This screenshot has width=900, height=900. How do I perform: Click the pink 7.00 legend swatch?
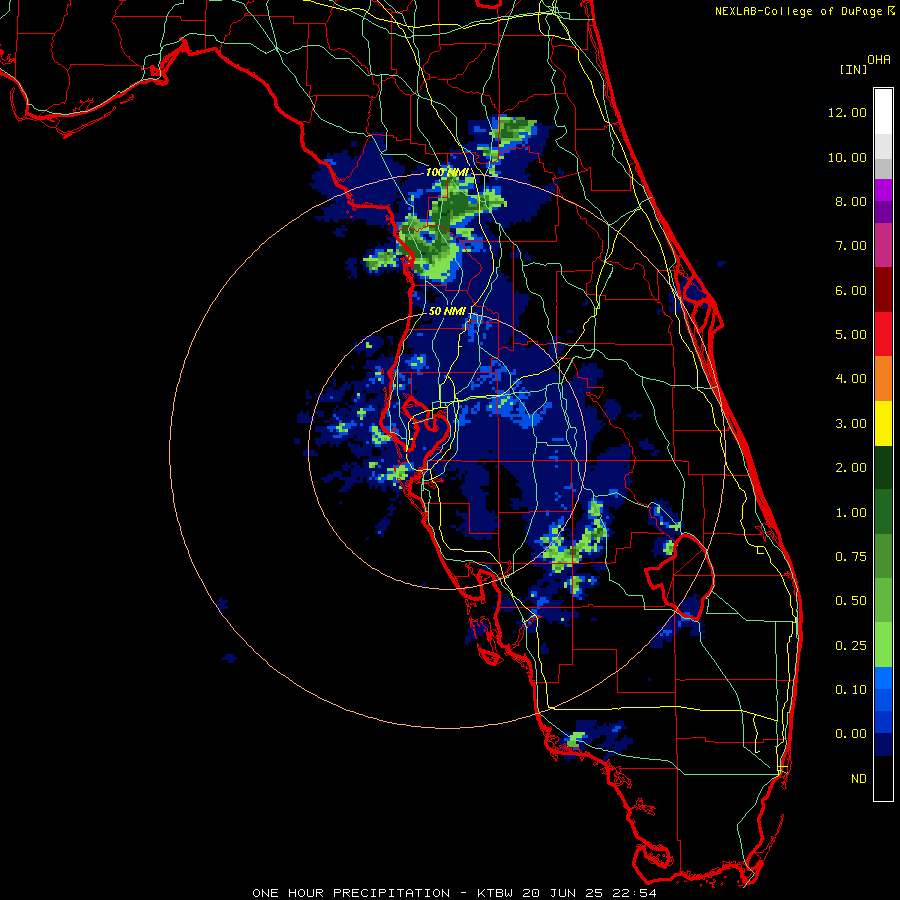[x=883, y=245]
